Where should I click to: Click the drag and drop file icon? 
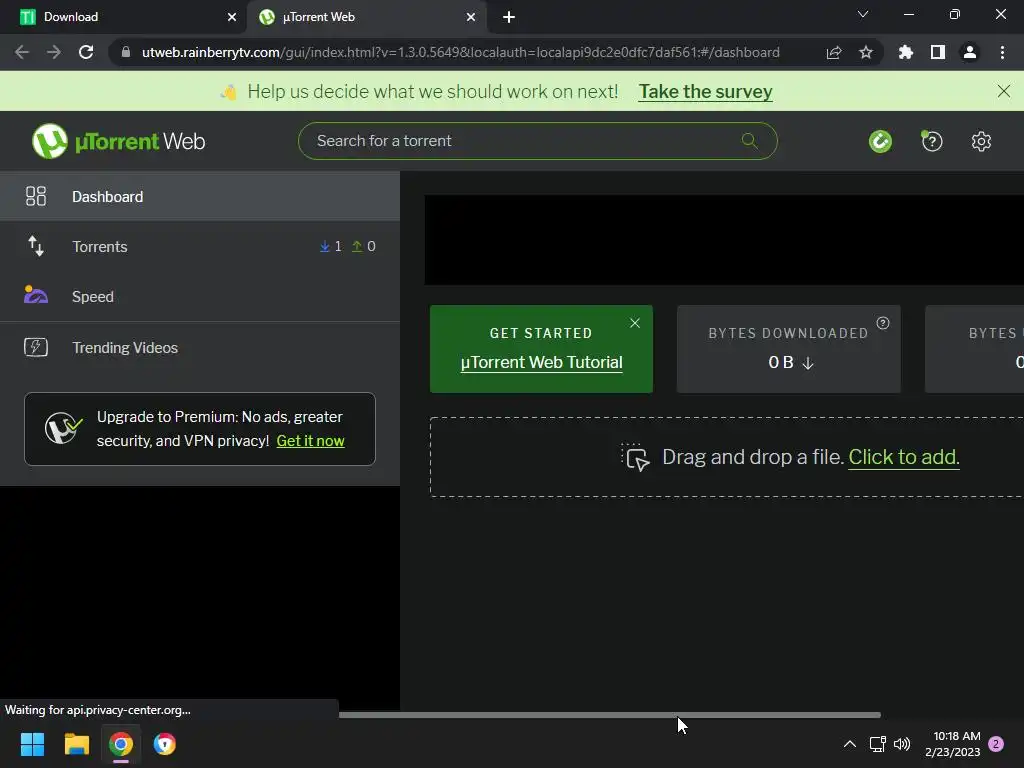pyautogui.click(x=635, y=456)
